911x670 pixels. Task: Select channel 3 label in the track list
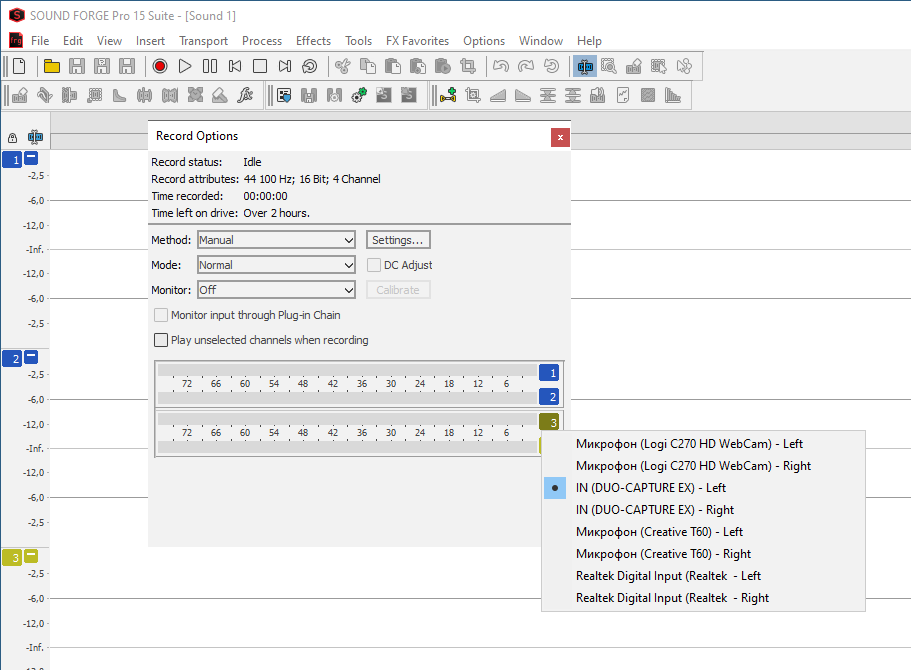click(x=12, y=558)
